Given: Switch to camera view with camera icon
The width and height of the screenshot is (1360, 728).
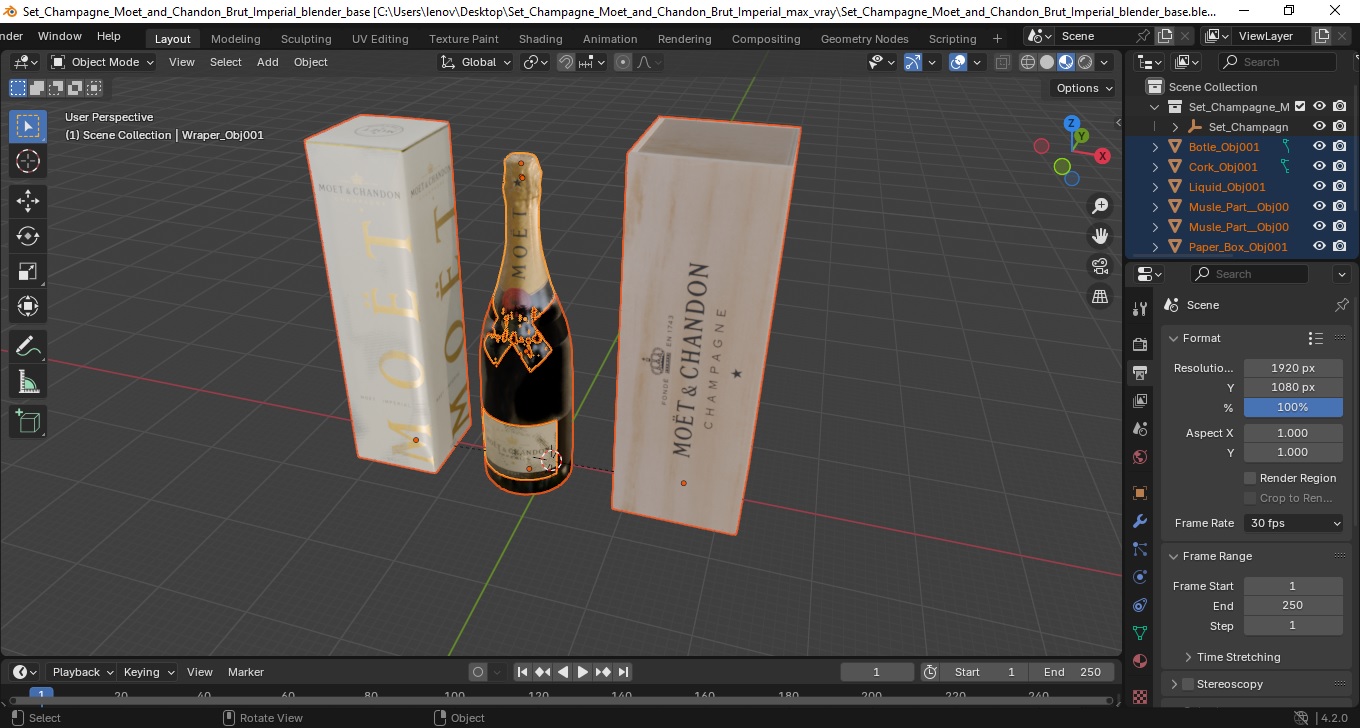Looking at the screenshot, I should (1100, 266).
